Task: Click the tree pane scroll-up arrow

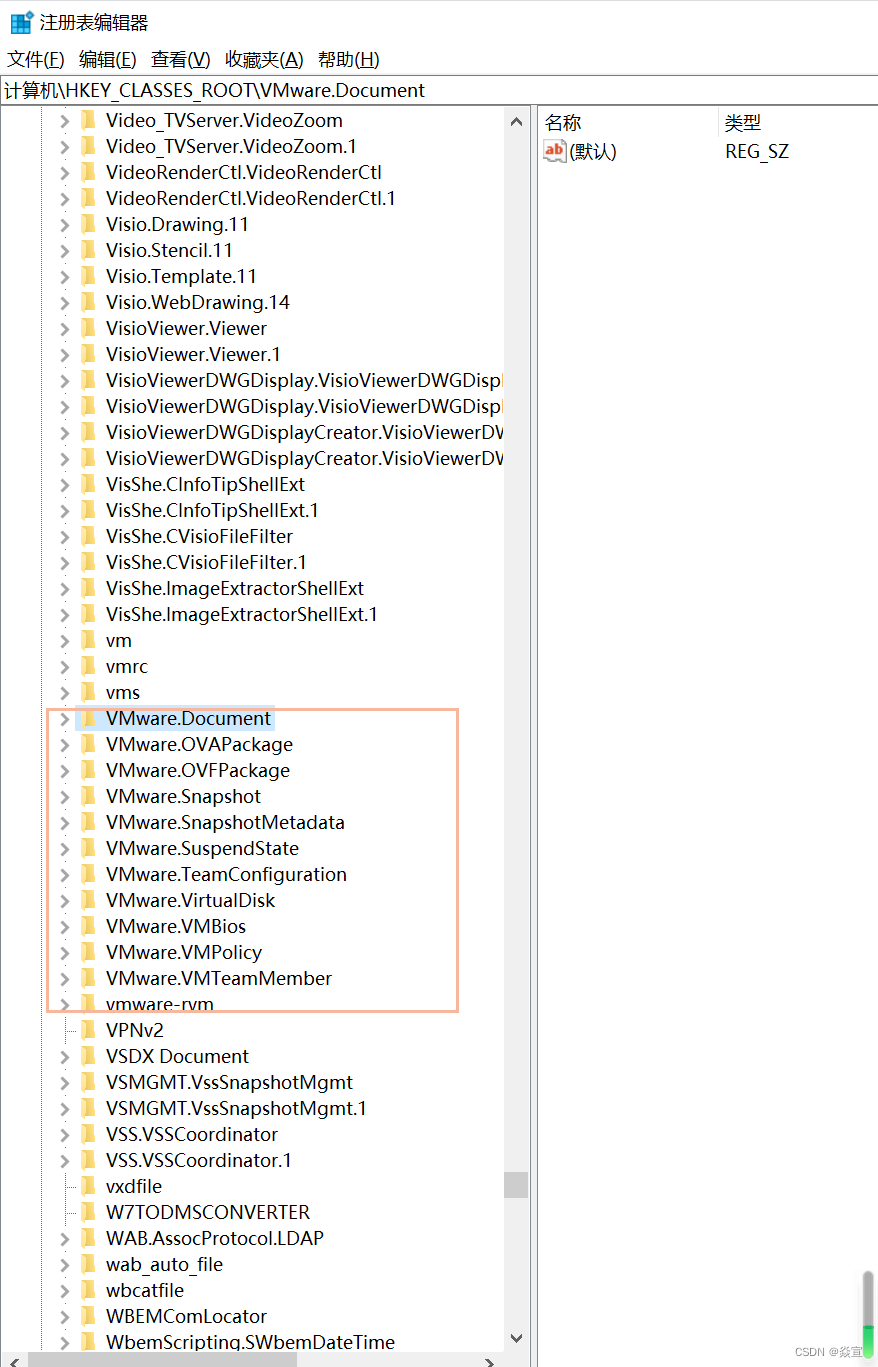Action: (516, 122)
